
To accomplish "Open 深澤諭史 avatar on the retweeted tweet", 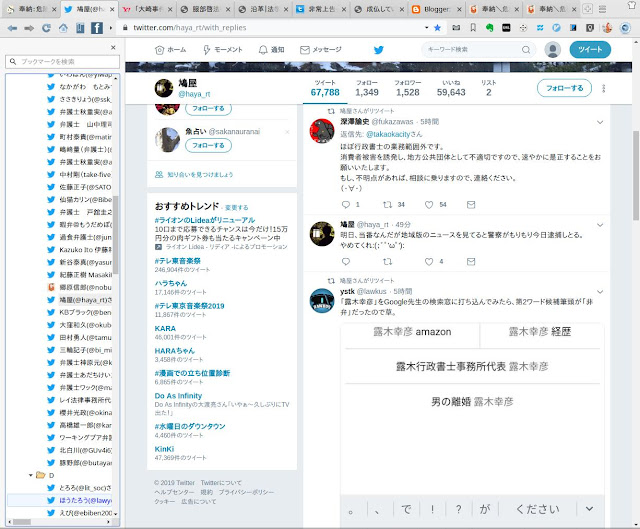I will pos(322,131).
